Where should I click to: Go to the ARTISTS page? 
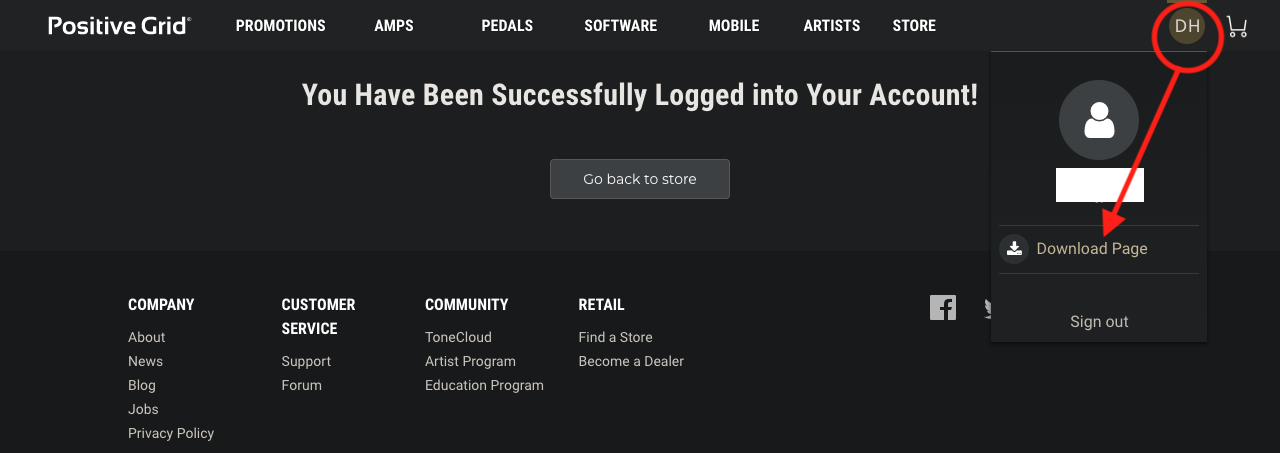tap(832, 26)
